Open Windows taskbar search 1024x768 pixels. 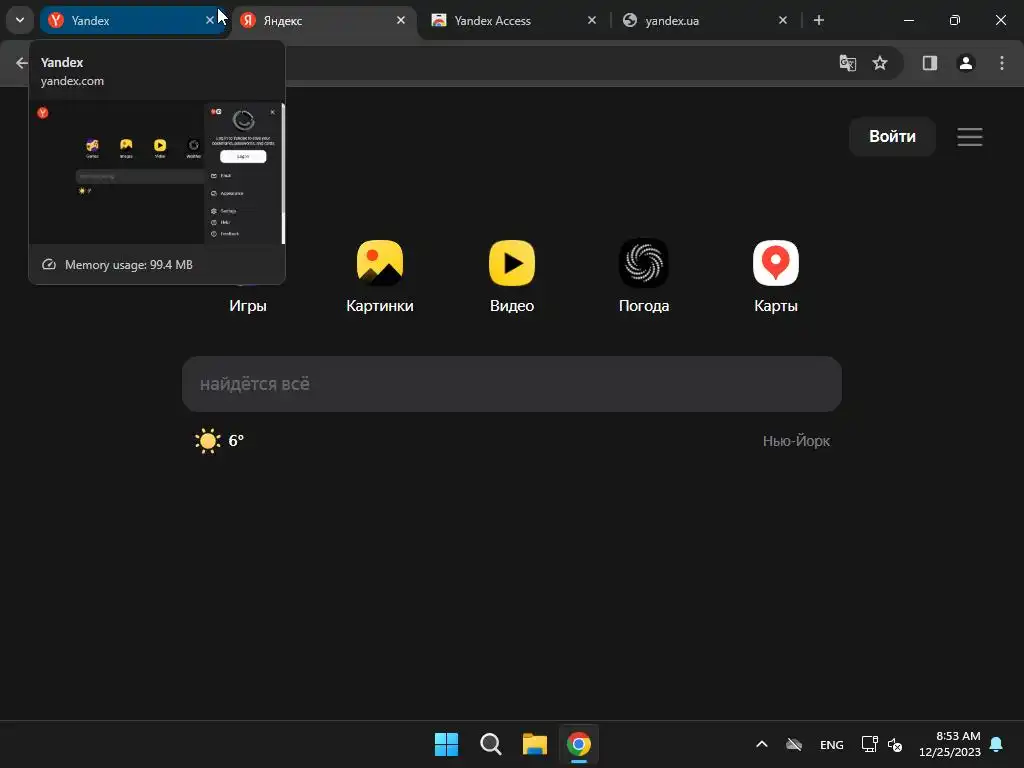[490, 744]
